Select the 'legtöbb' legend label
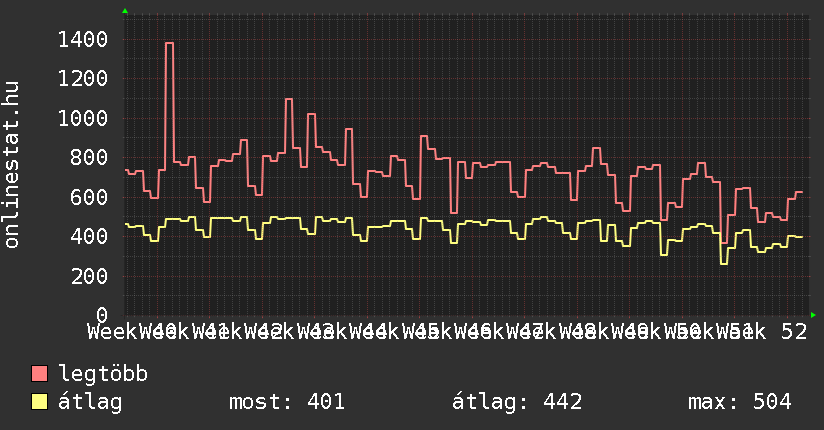Image resolution: width=824 pixels, height=430 pixels. (x=103, y=374)
